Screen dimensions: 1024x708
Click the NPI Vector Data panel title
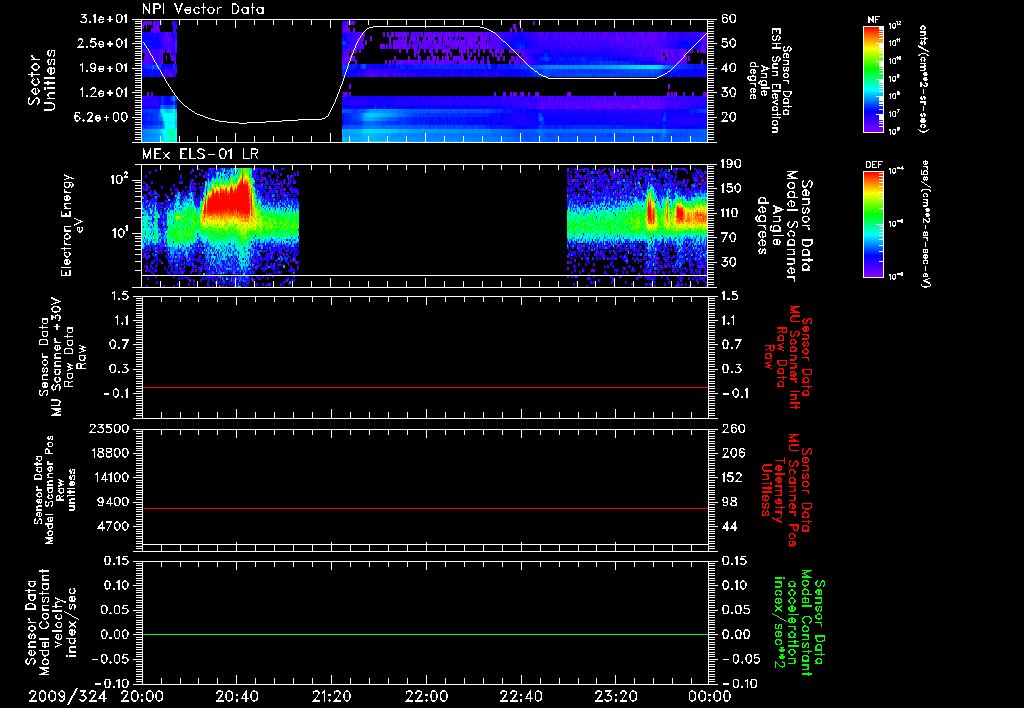(203, 9)
